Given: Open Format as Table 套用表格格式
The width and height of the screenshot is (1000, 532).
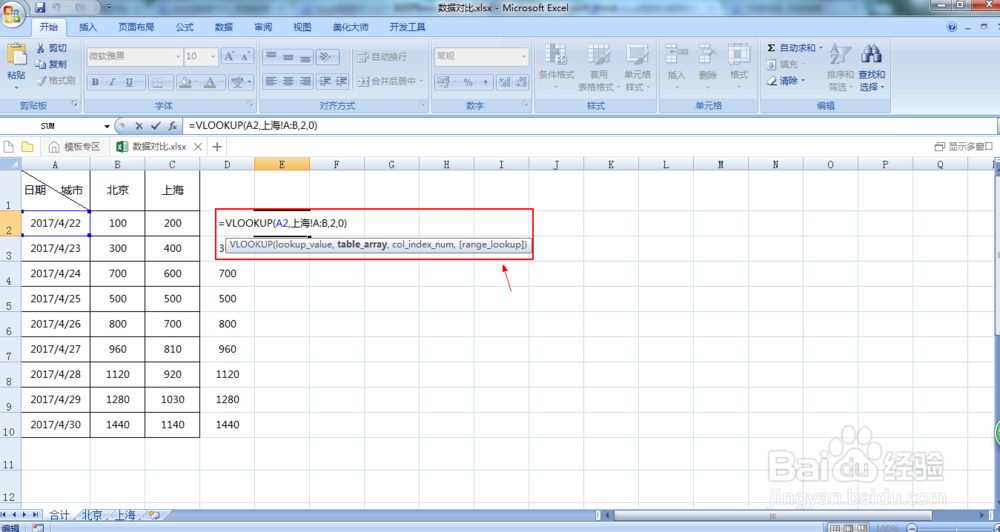Looking at the screenshot, I should pos(598,67).
